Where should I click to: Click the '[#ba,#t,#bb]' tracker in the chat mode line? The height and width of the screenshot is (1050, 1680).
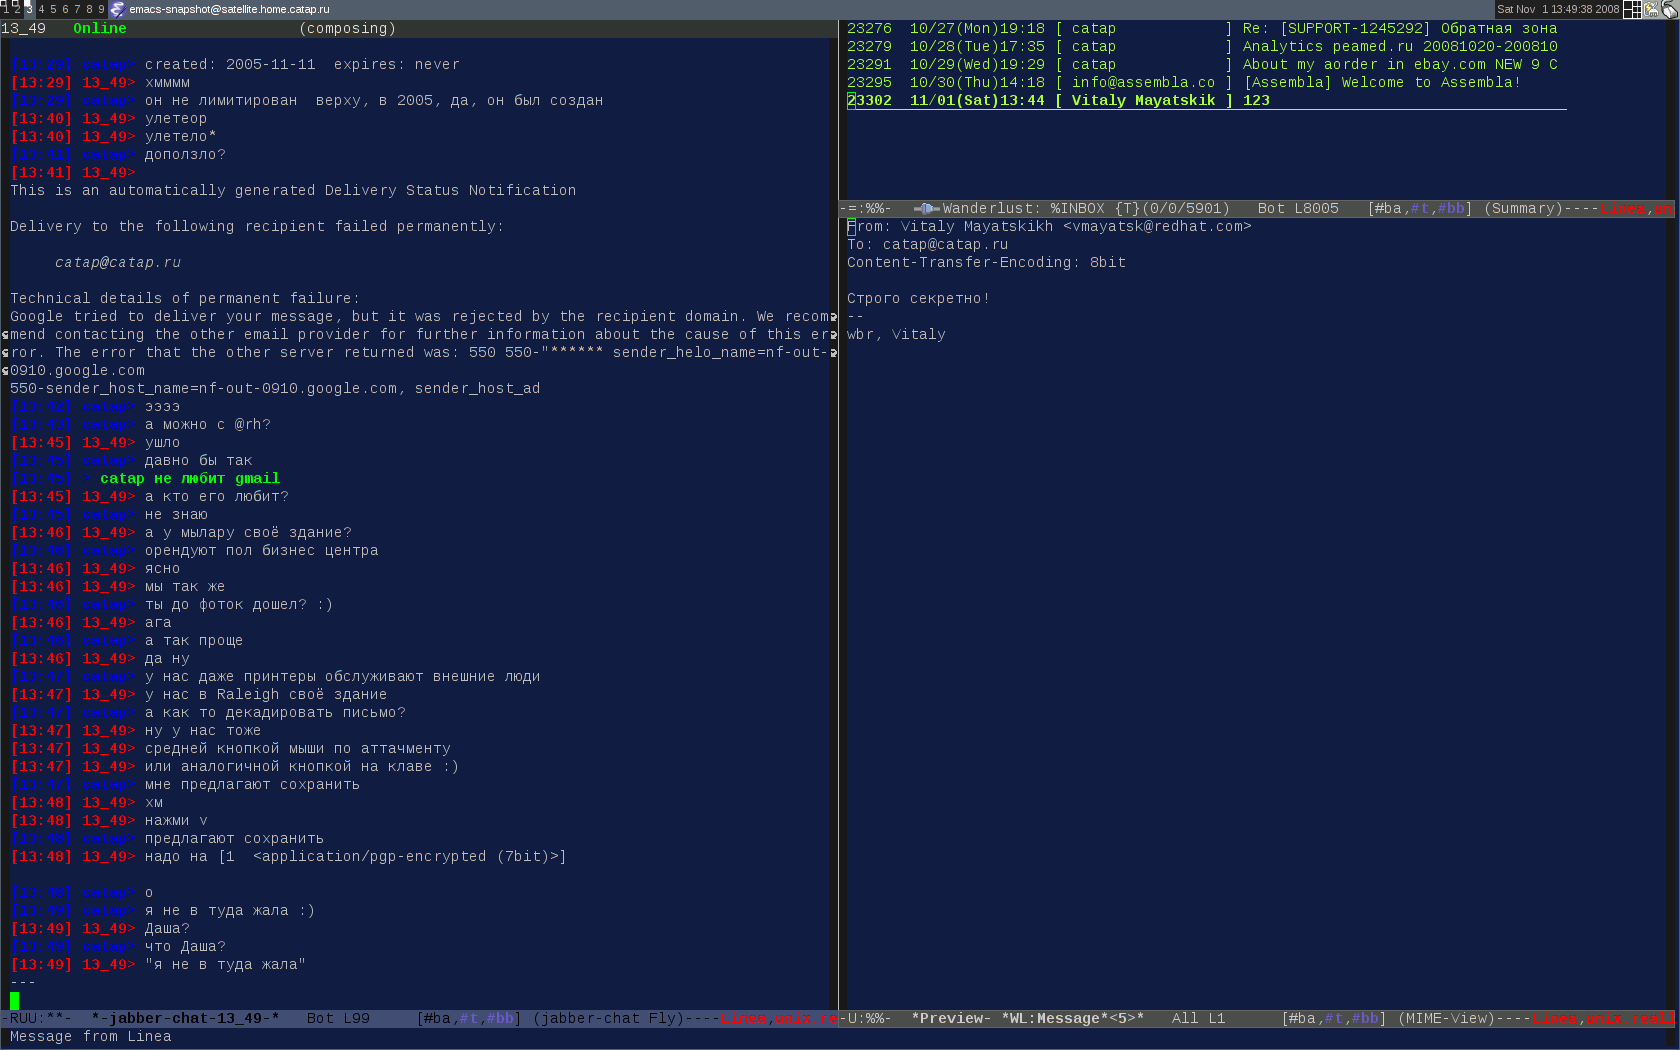click(469, 1018)
